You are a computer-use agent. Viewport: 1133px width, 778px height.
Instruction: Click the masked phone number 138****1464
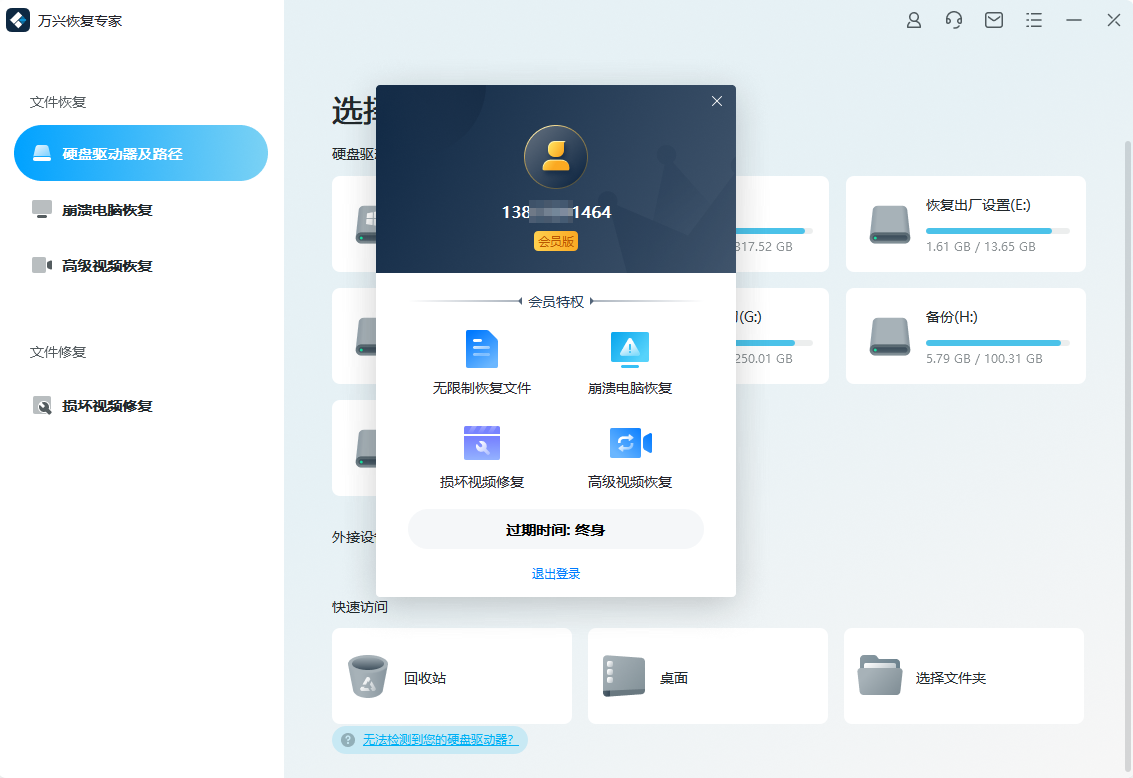[556, 212]
